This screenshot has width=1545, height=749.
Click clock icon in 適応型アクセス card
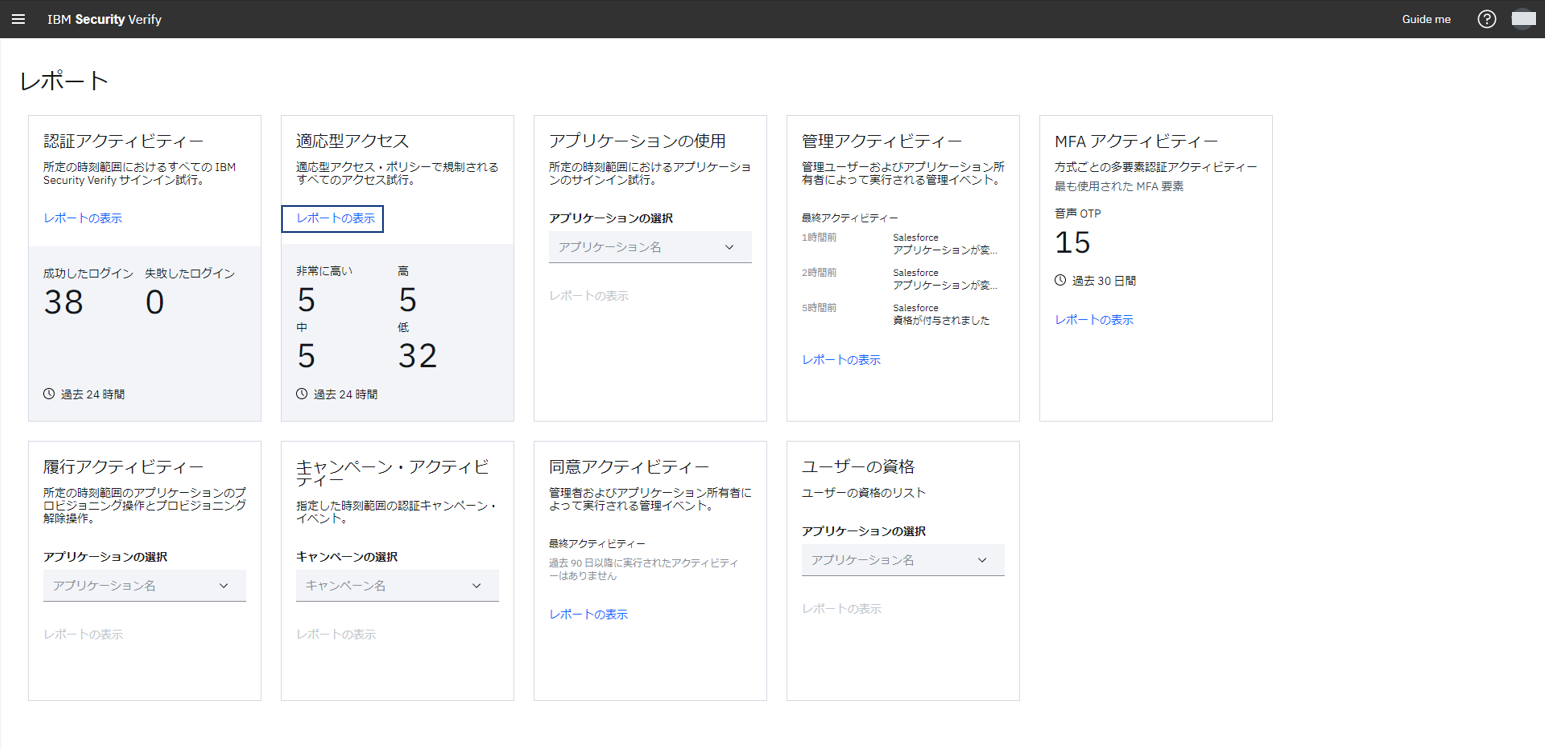[x=302, y=394]
